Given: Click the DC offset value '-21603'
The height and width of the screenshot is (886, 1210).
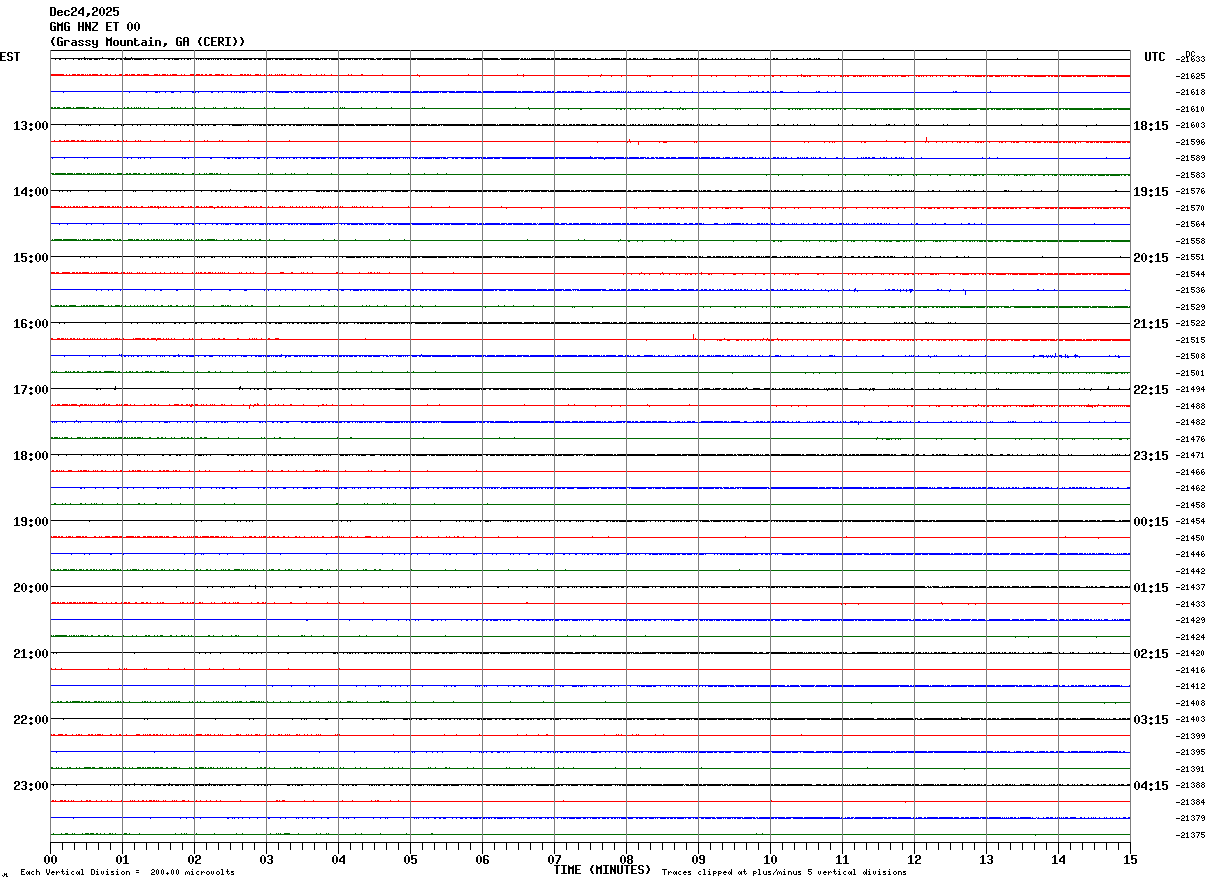Looking at the screenshot, I should 1191,125.
